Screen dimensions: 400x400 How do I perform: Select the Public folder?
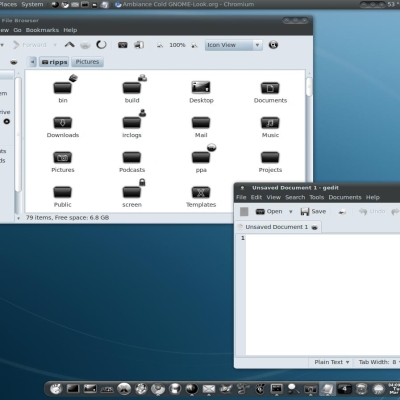click(x=63, y=196)
